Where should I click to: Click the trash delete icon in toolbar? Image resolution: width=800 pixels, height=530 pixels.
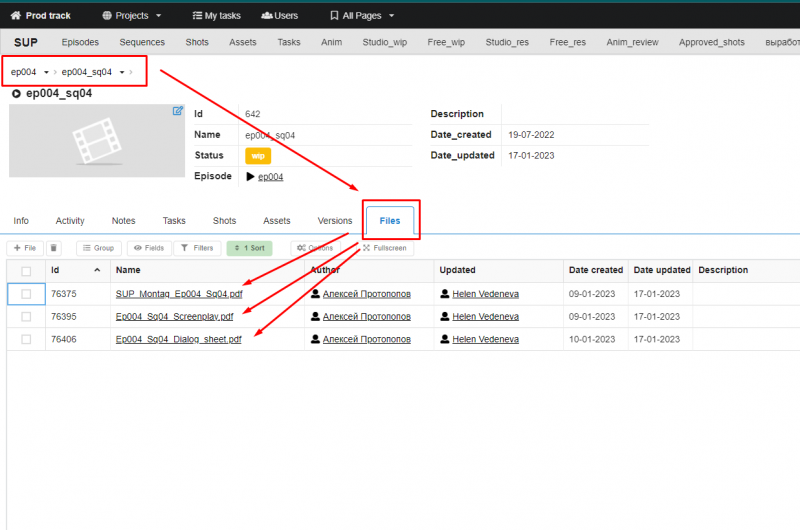coord(54,248)
